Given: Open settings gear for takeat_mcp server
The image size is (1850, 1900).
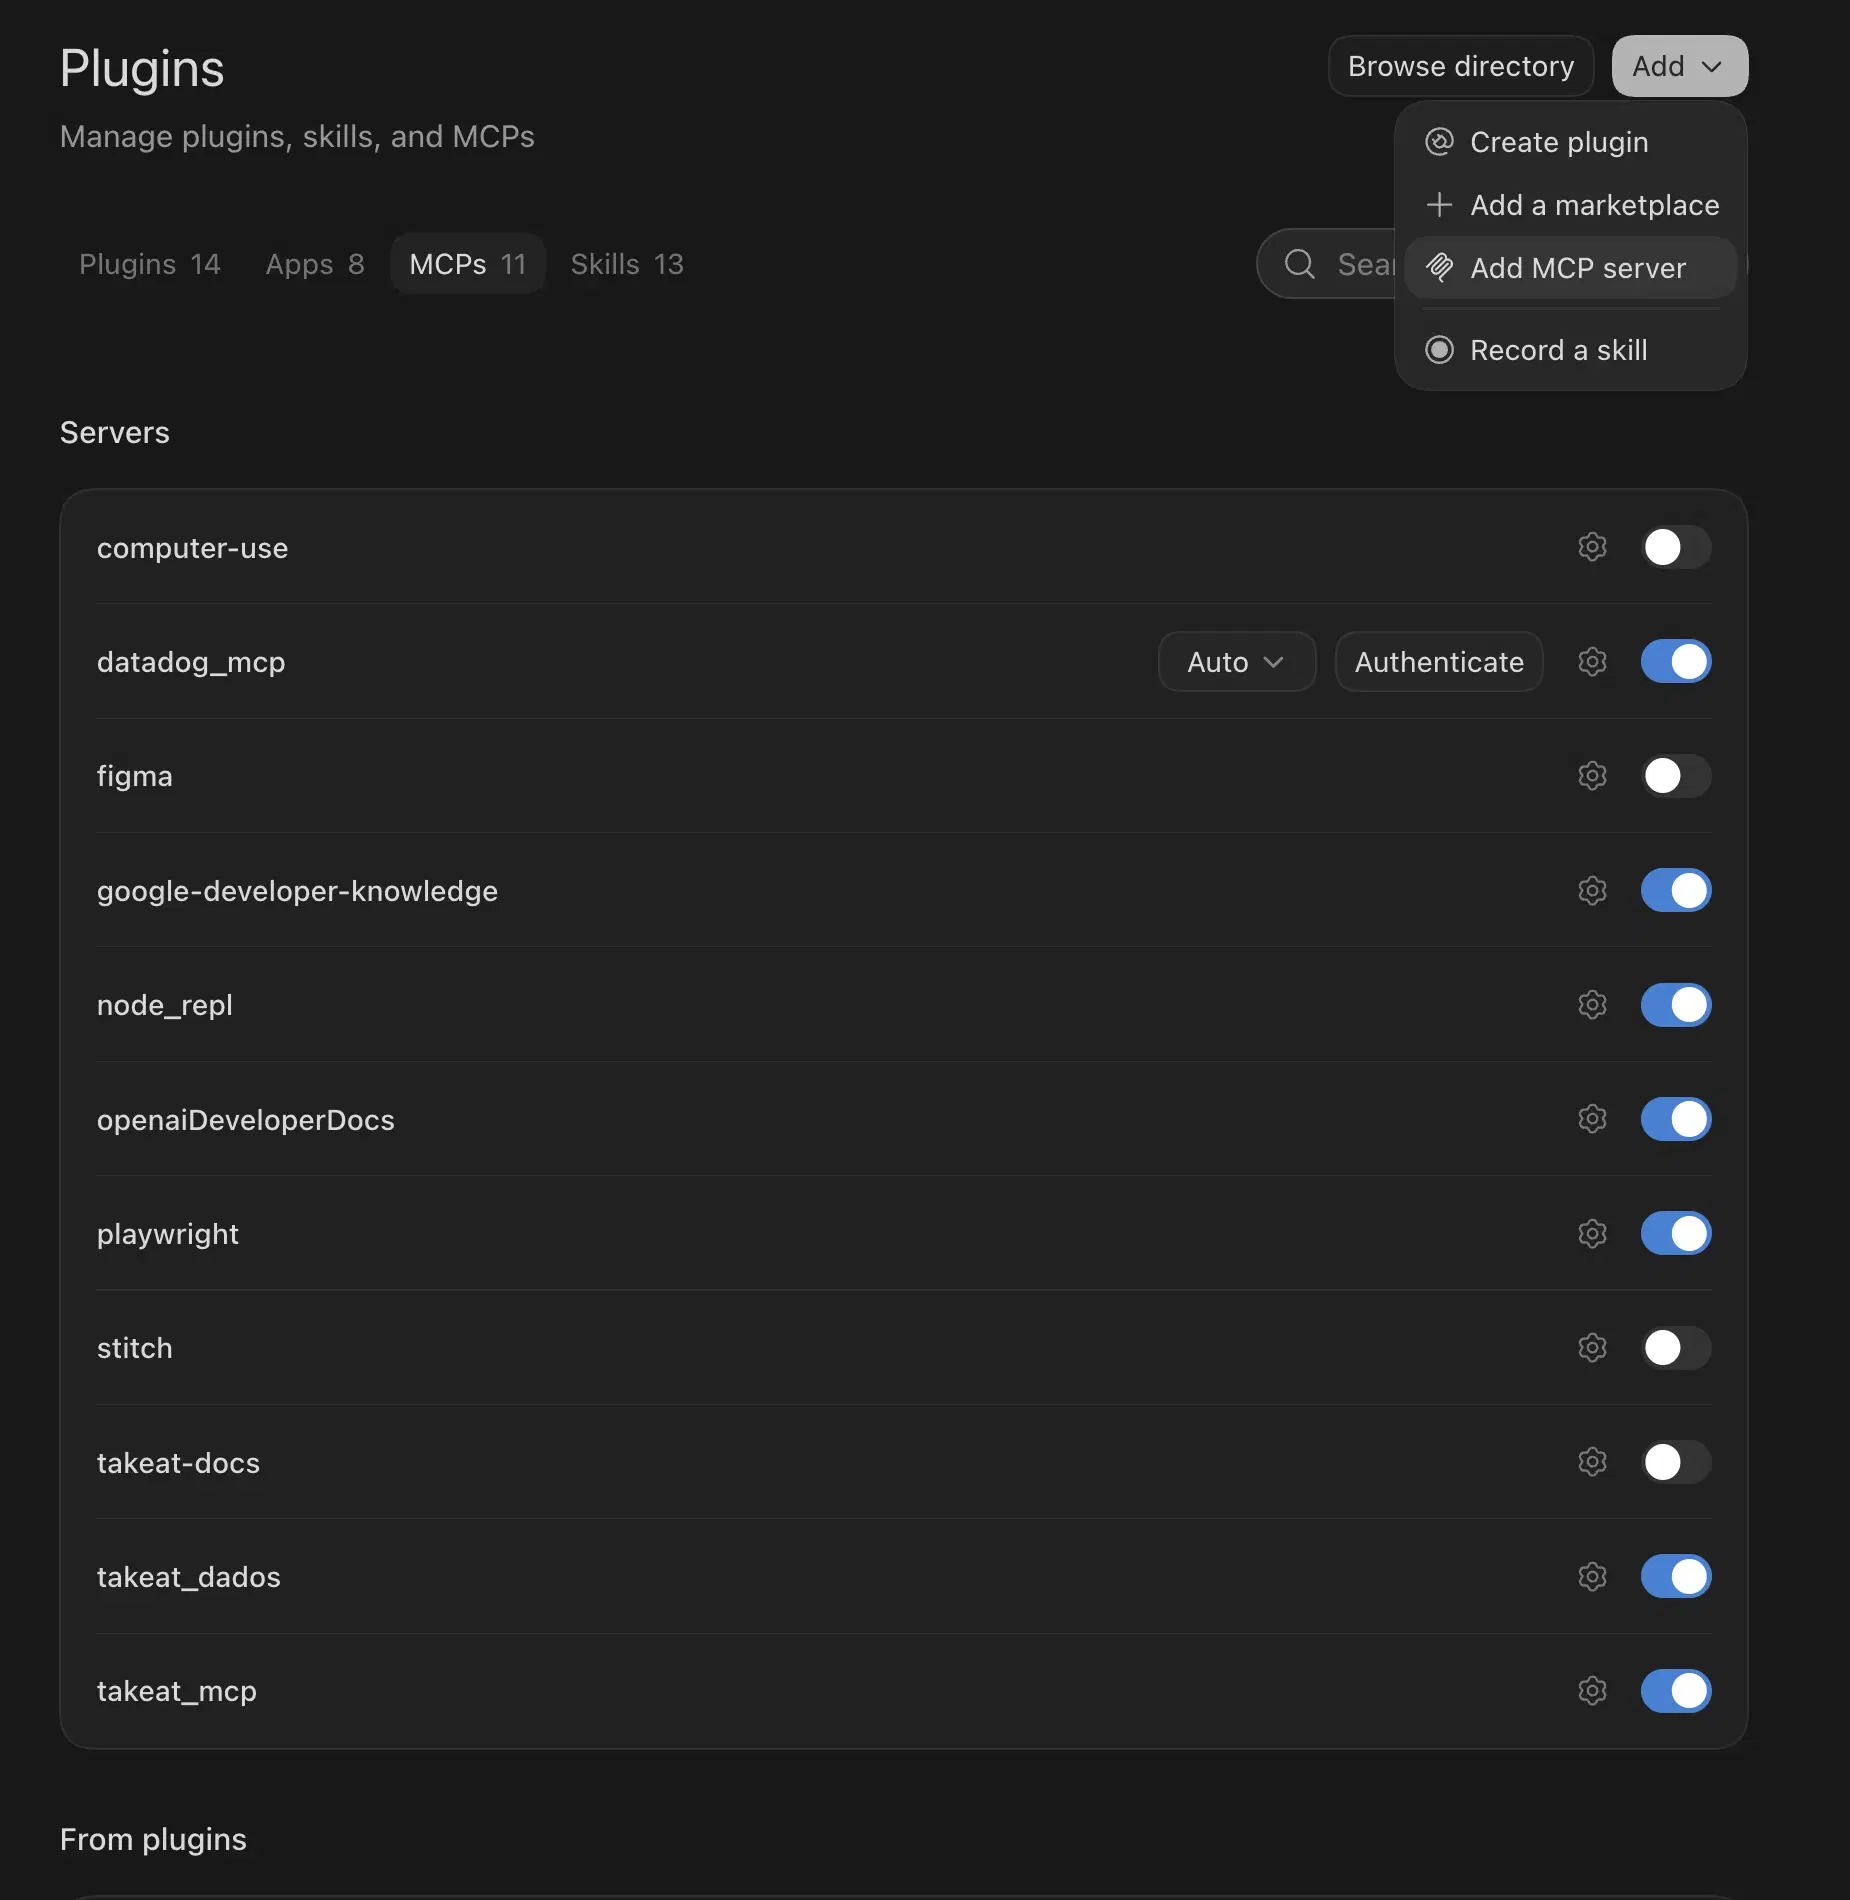Looking at the screenshot, I should click(x=1592, y=1691).
